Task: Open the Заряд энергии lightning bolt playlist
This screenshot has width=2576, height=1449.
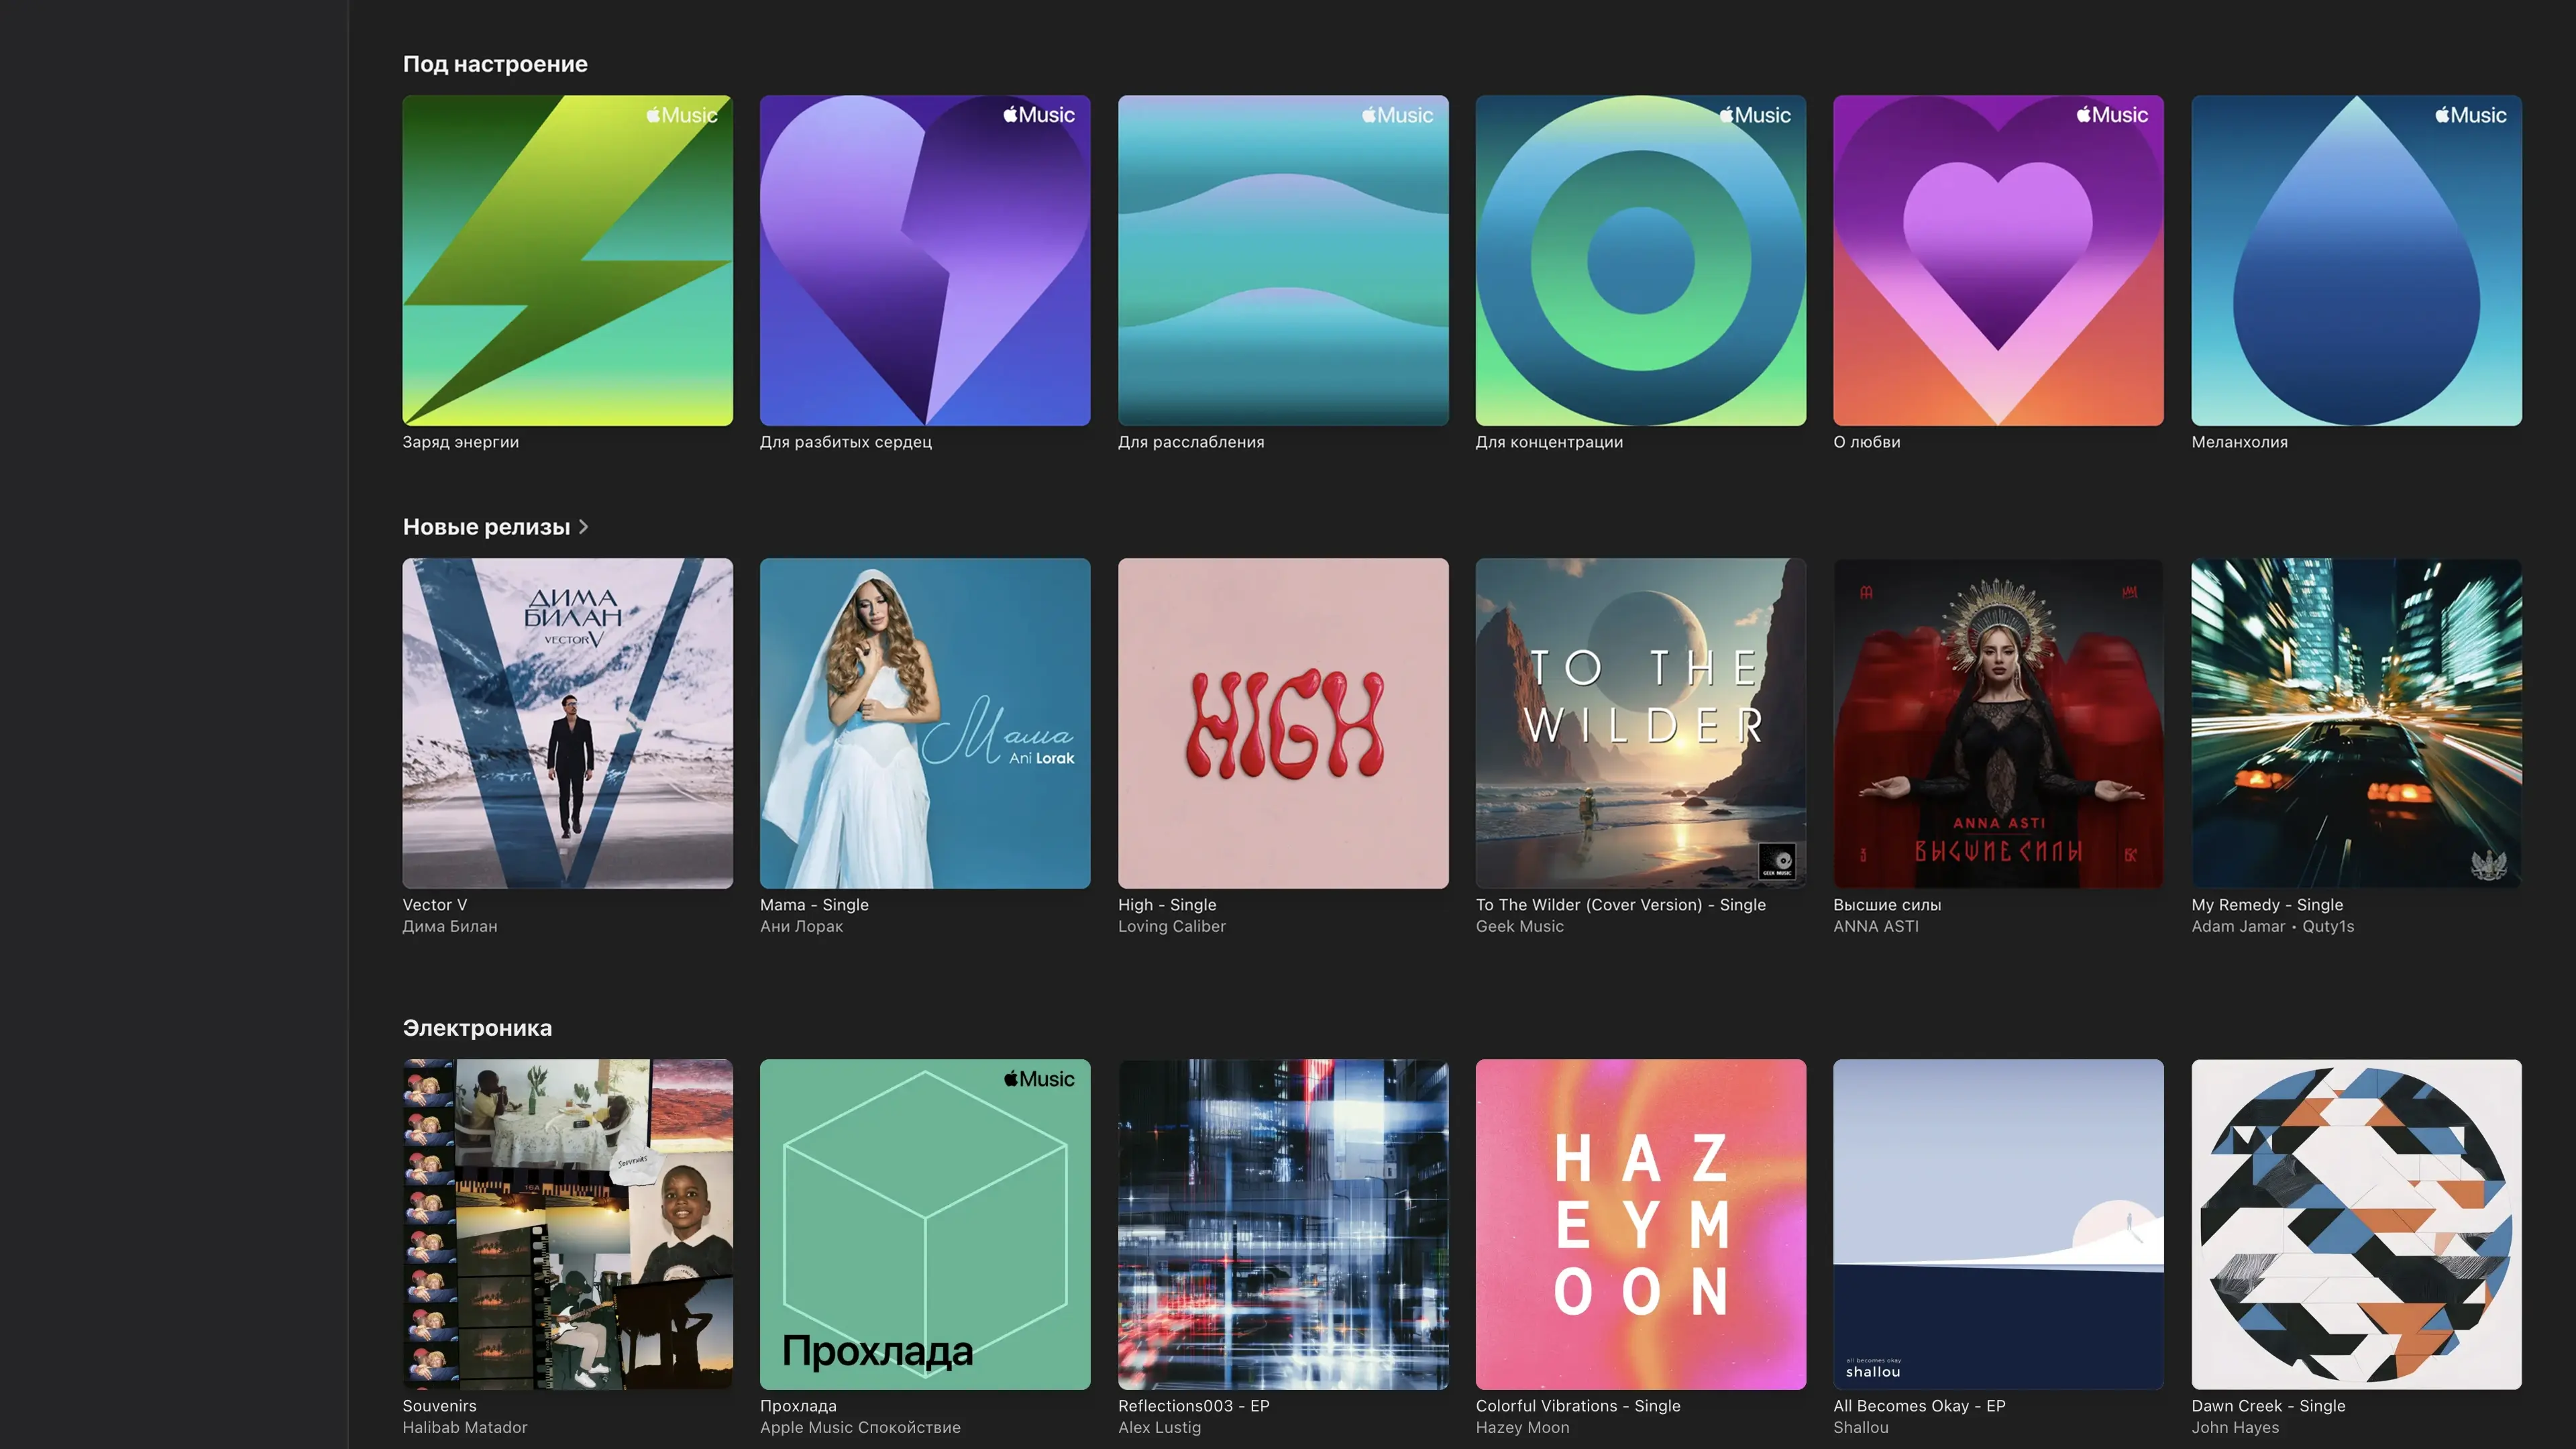Action: click(x=567, y=260)
